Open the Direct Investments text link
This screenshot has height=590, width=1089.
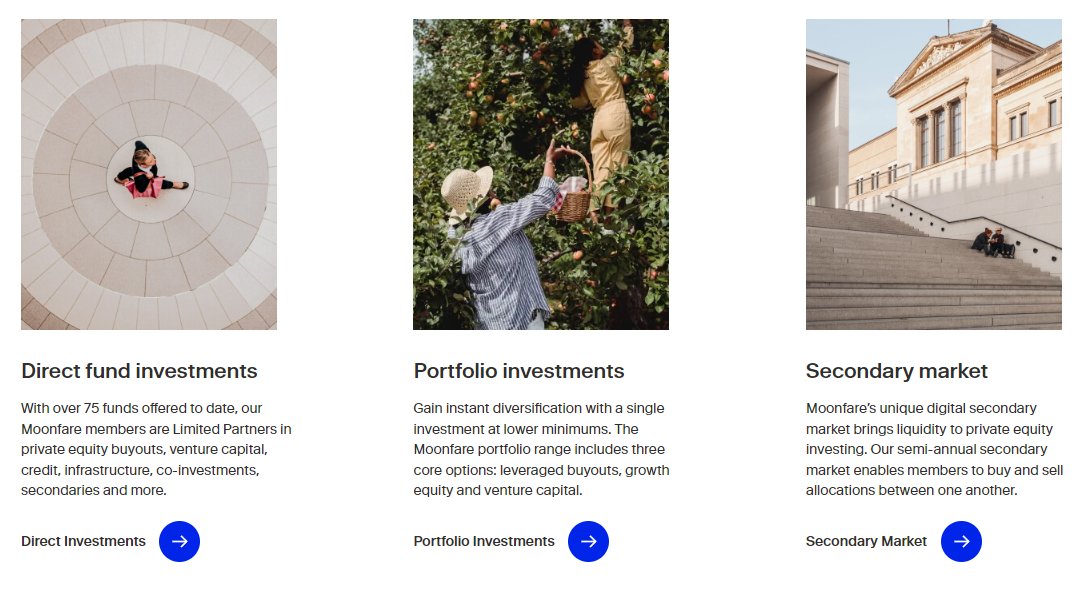point(83,541)
